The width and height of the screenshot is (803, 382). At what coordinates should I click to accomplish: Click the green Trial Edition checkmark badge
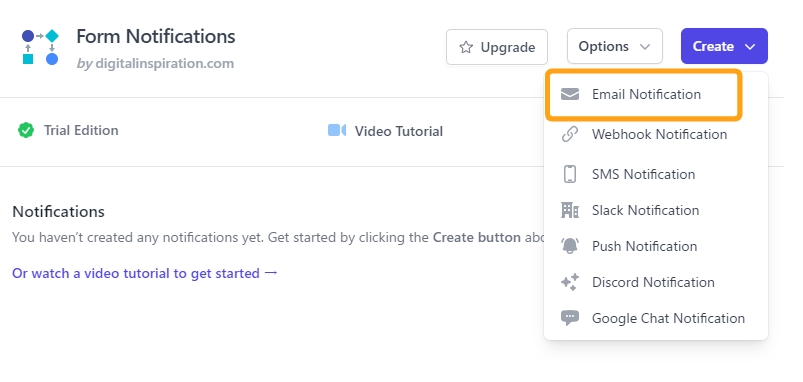[x=26, y=131]
